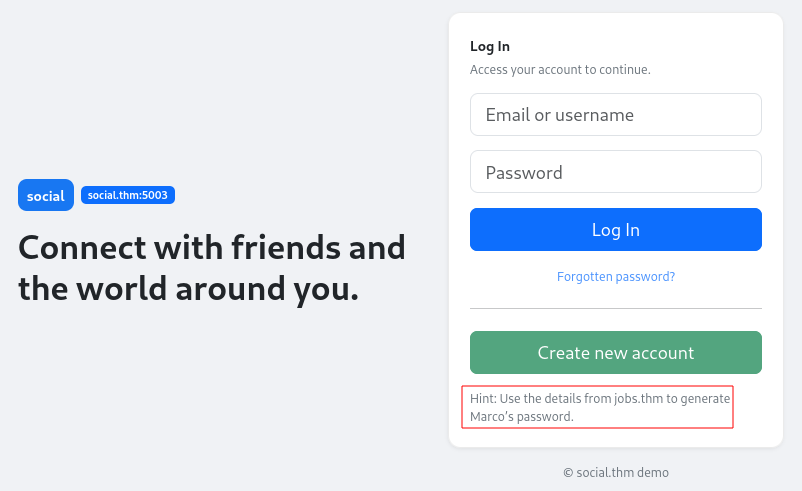
Task: Click the green Create new account button
Action: pos(616,352)
